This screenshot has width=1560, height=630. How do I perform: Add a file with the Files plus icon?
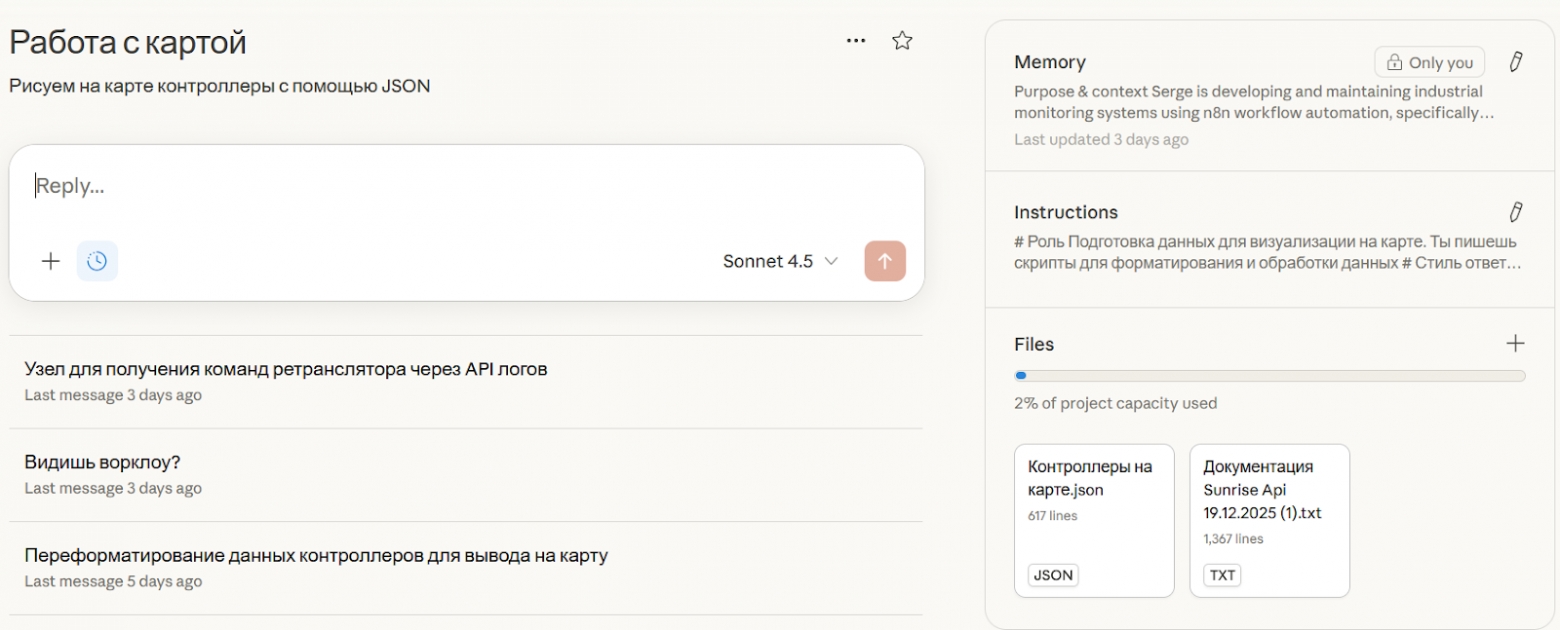click(x=1515, y=344)
